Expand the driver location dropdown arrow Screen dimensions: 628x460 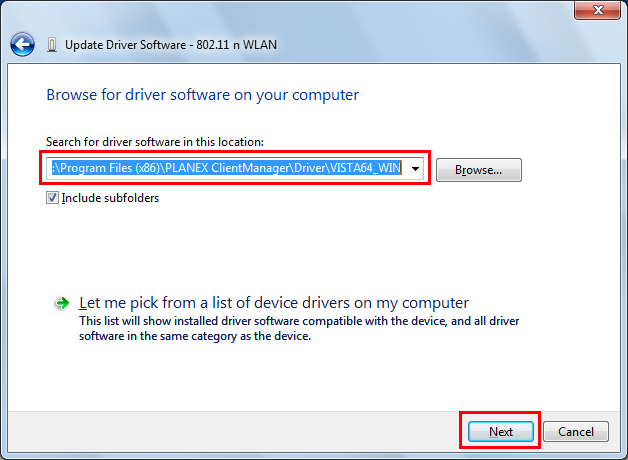415,169
